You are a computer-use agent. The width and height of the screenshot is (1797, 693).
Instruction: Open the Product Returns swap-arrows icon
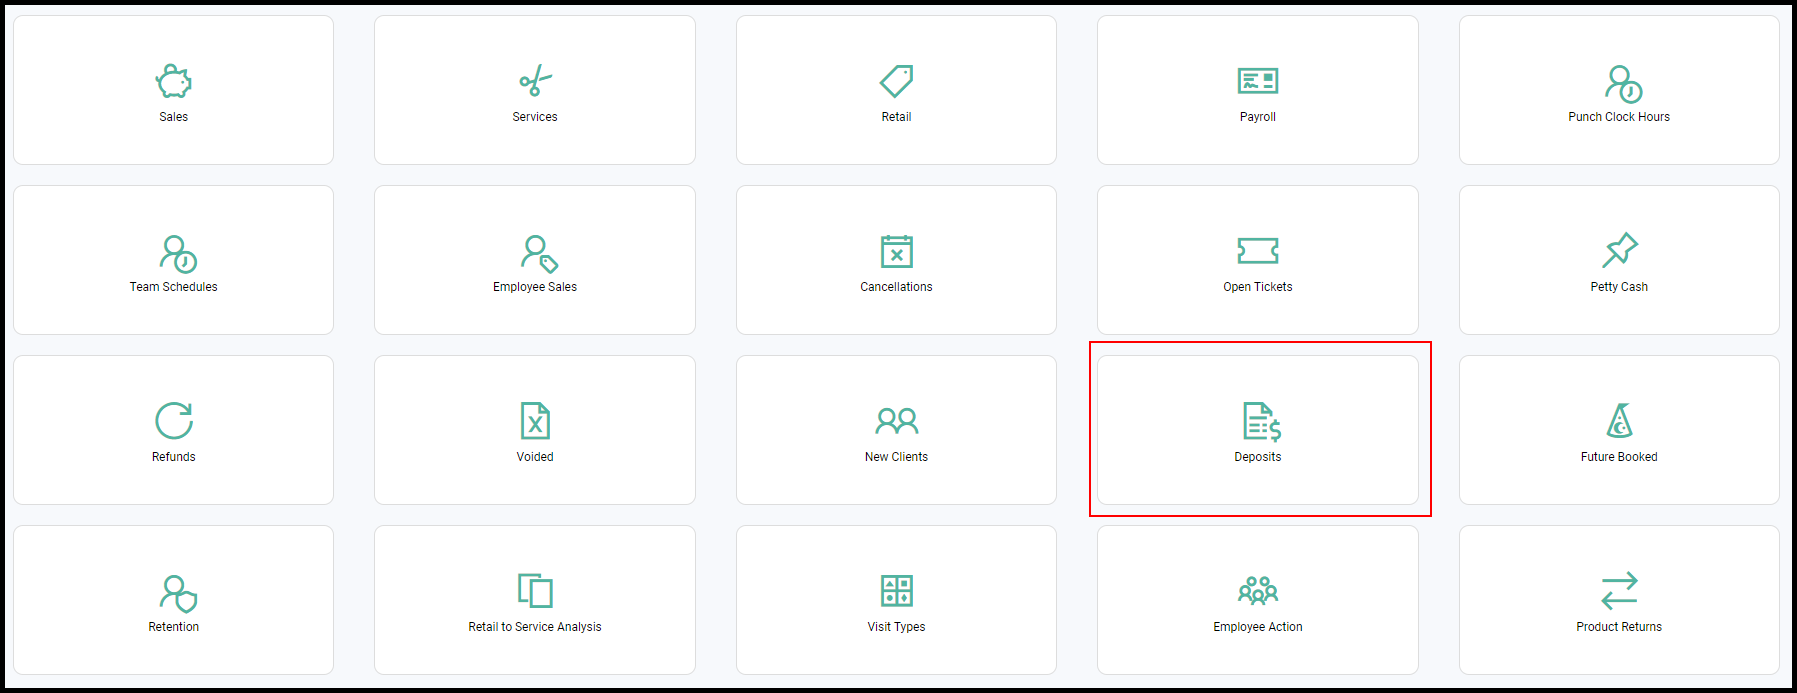pos(1619,591)
